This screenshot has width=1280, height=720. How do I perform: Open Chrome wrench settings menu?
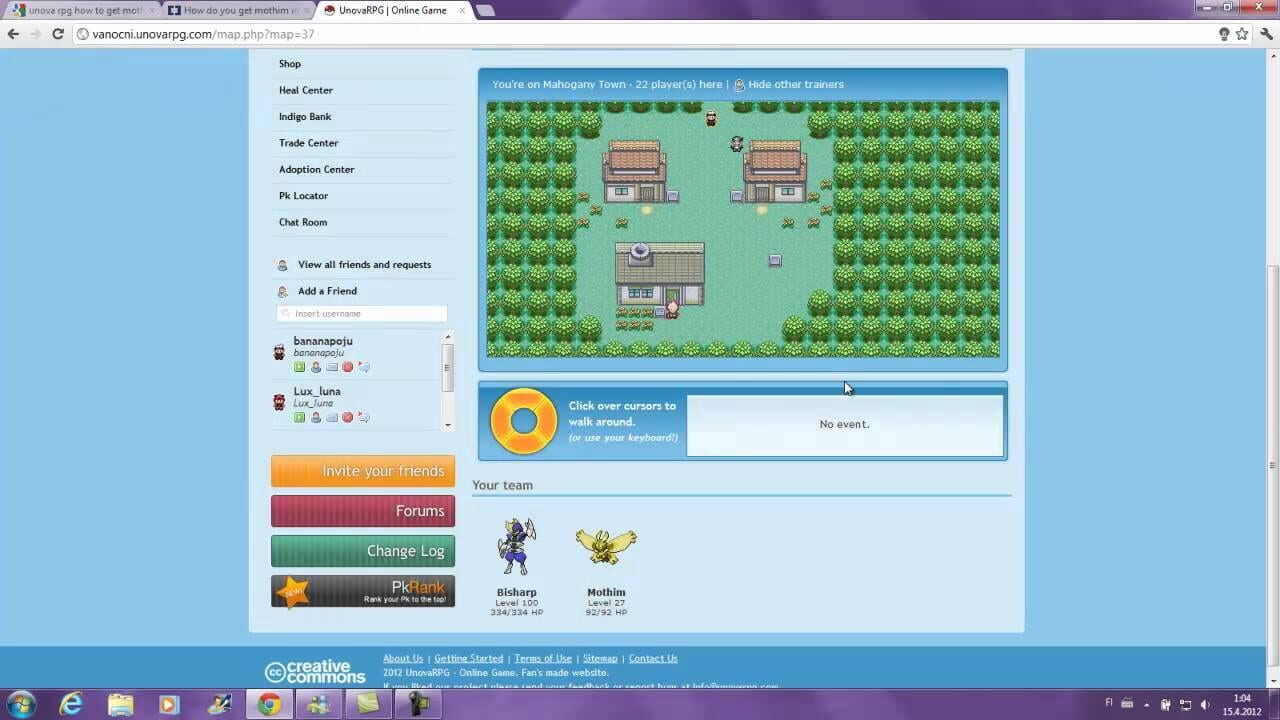pos(1266,34)
